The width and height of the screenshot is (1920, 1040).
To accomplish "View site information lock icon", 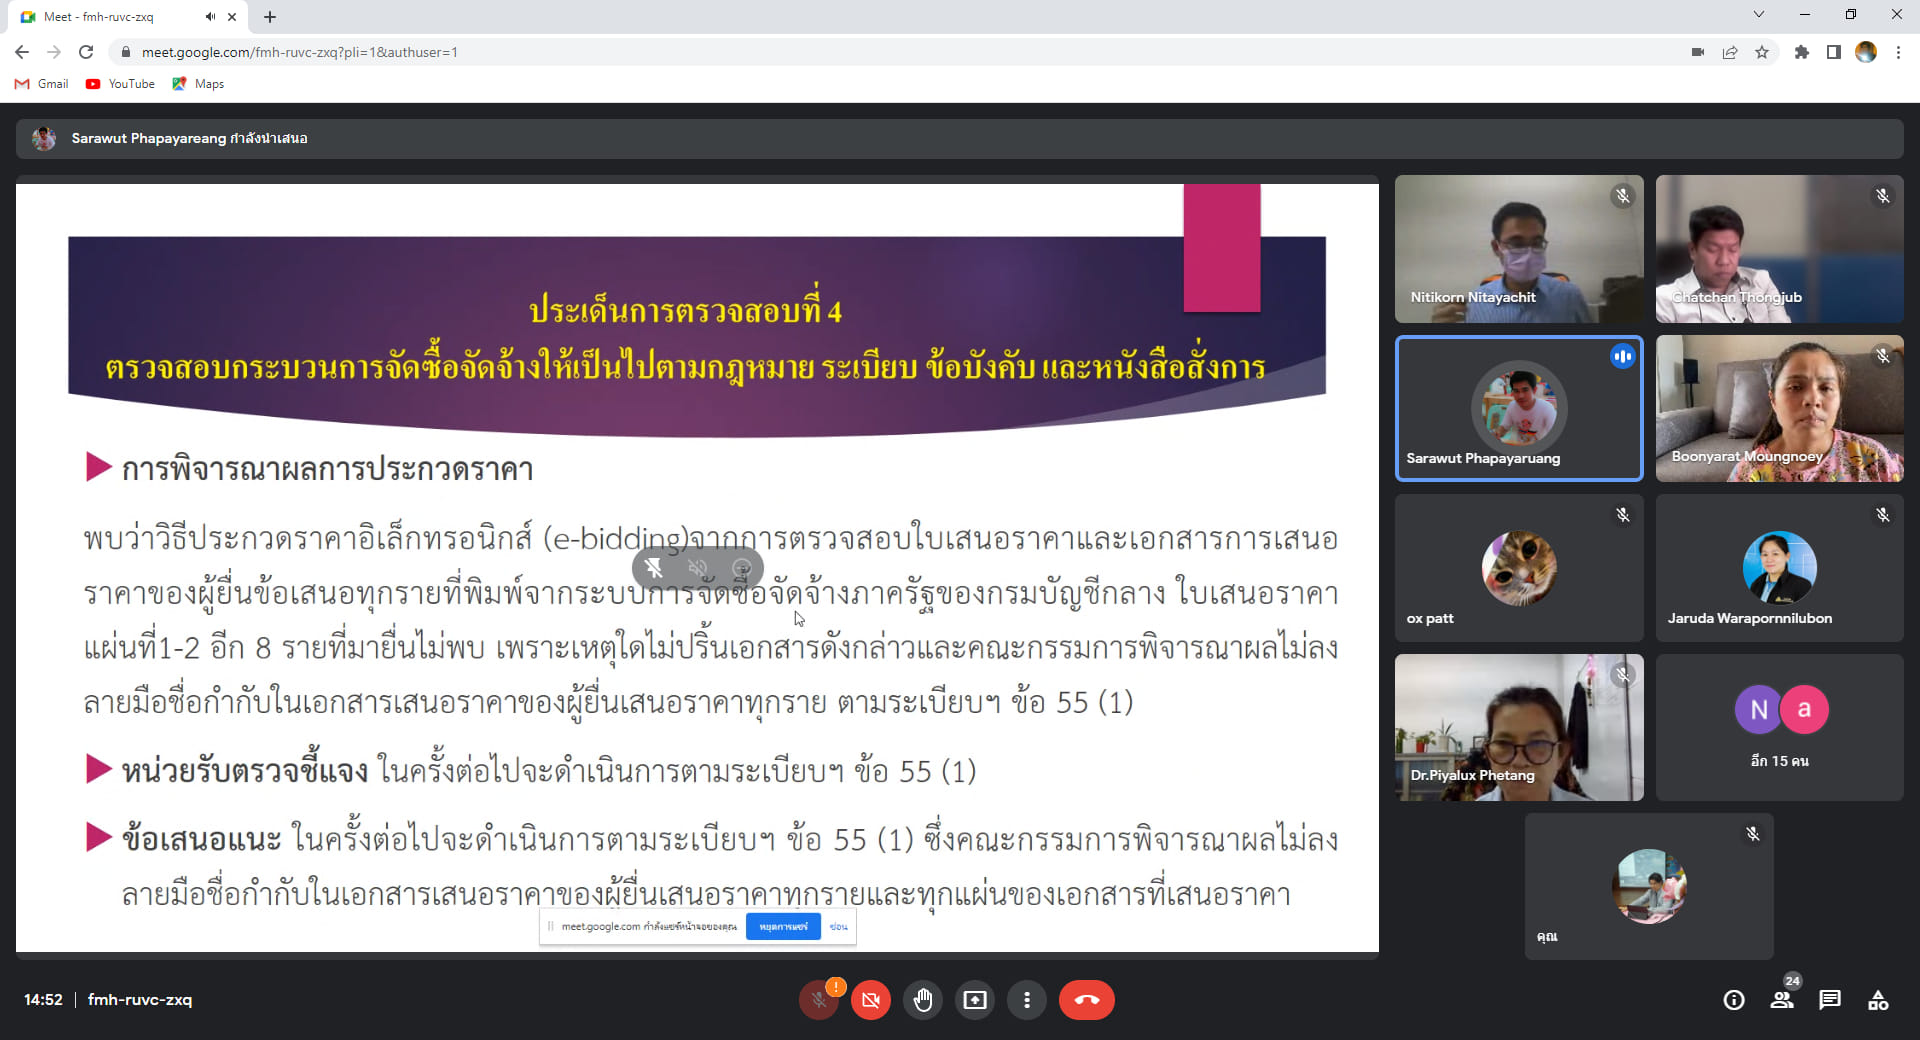I will coord(126,52).
